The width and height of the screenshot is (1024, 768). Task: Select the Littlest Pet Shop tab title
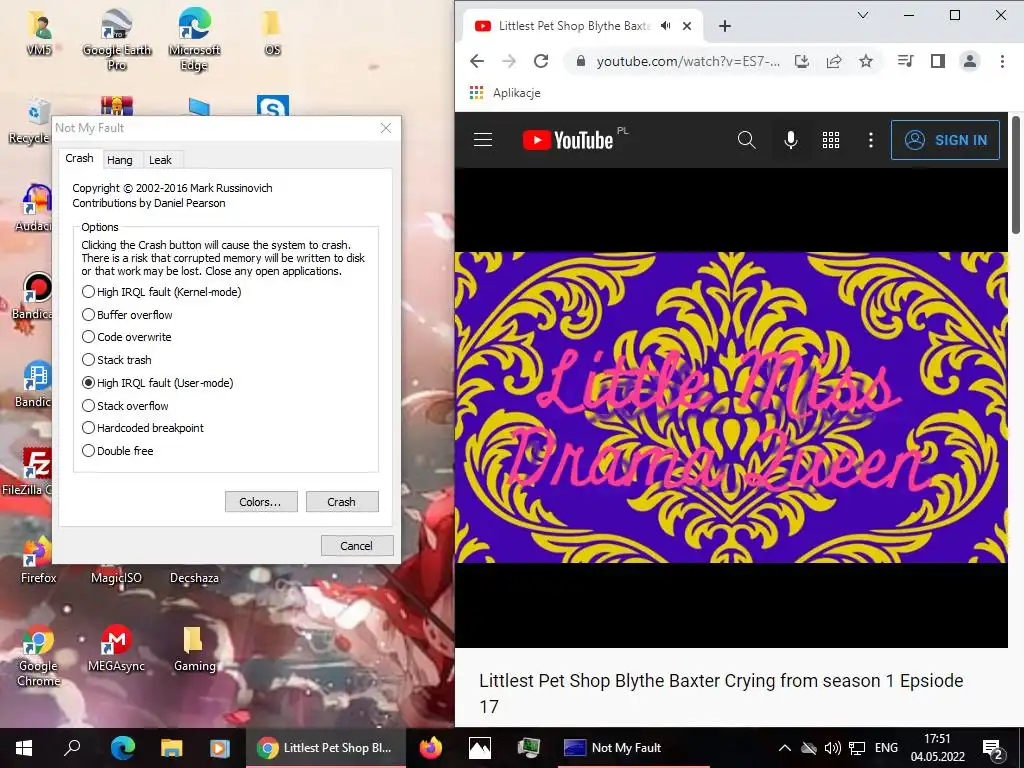[575, 26]
